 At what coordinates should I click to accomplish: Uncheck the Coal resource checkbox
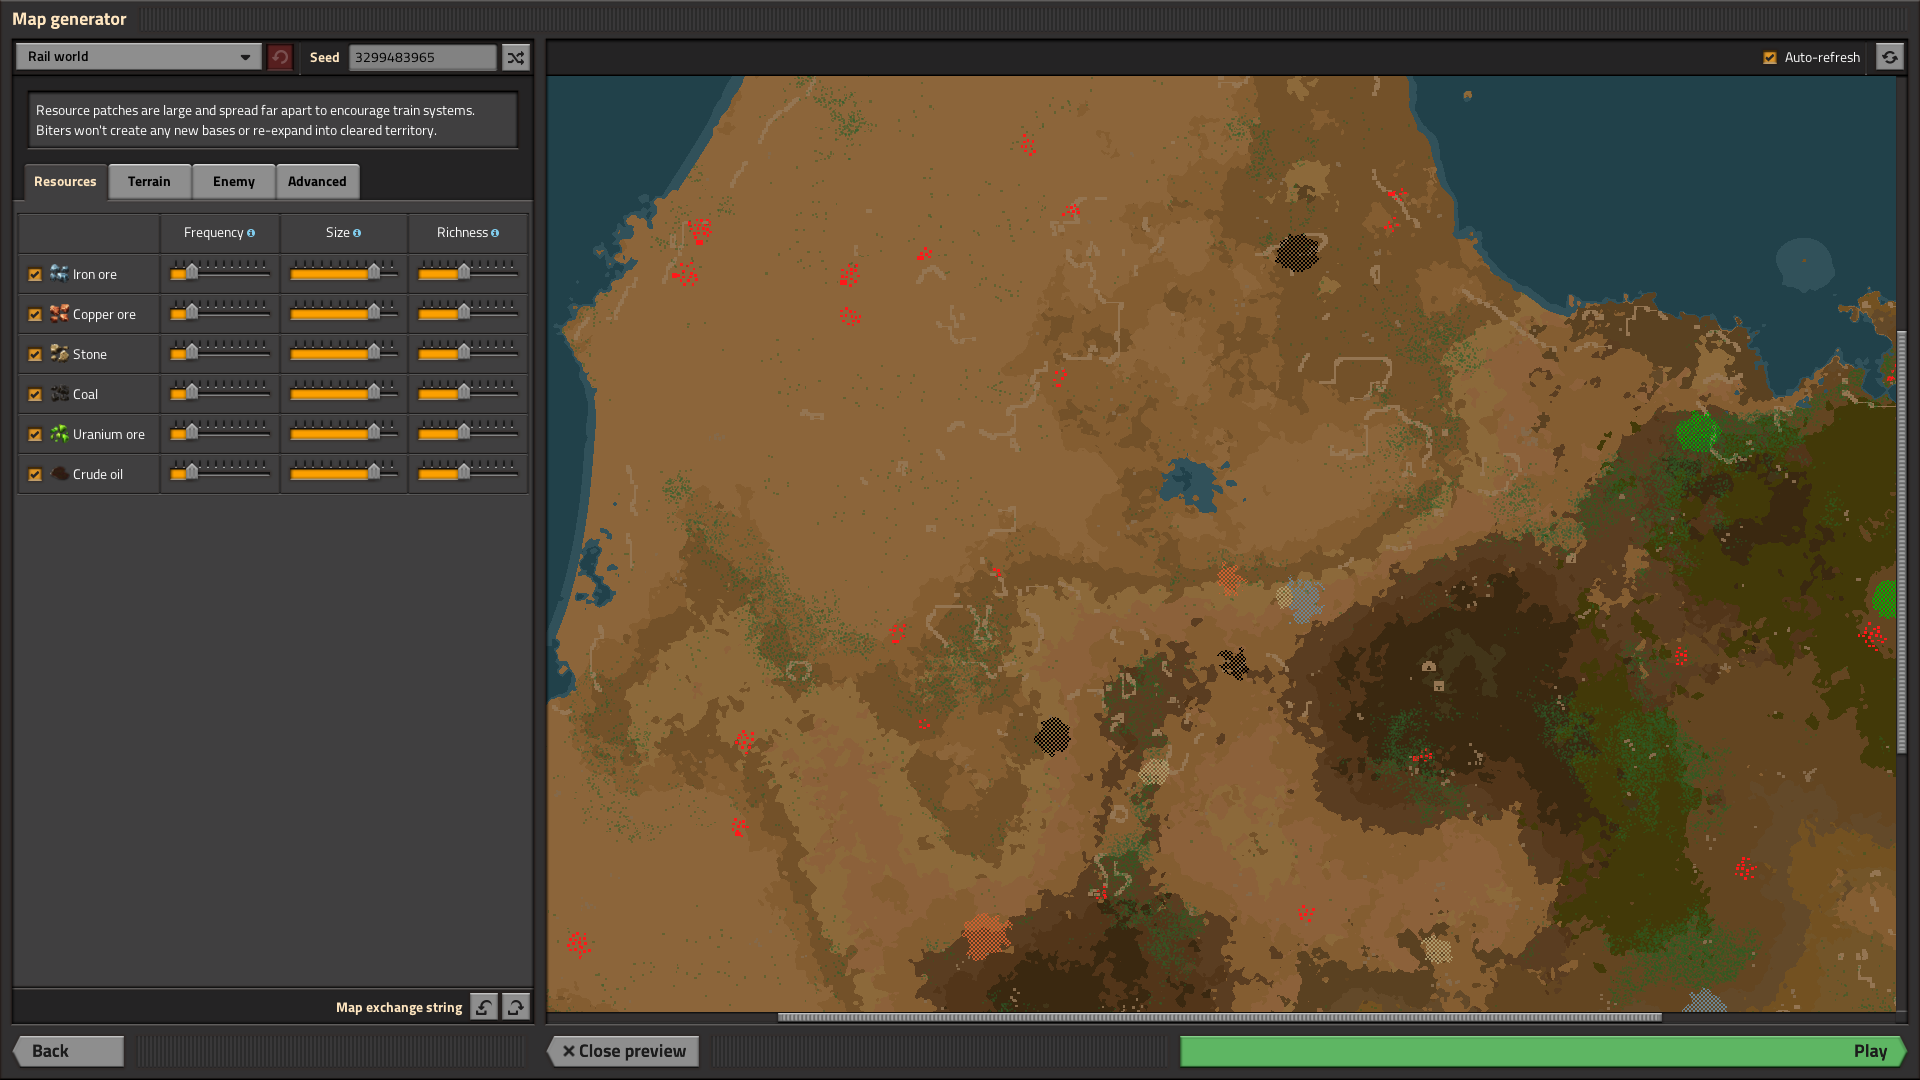click(x=35, y=394)
